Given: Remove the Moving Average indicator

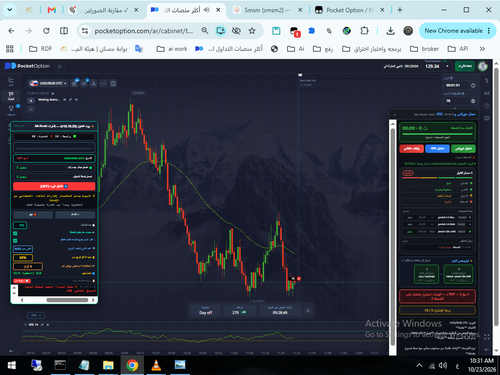Looking at the screenshot, I should 76,100.
